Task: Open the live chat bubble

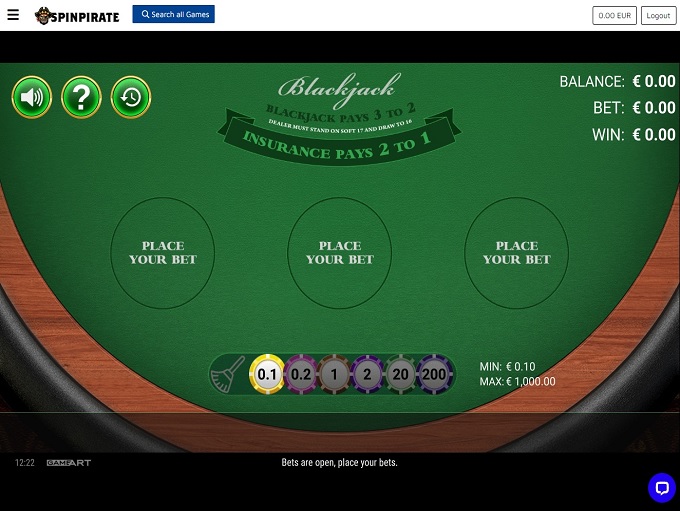Action: pos(662,488)
